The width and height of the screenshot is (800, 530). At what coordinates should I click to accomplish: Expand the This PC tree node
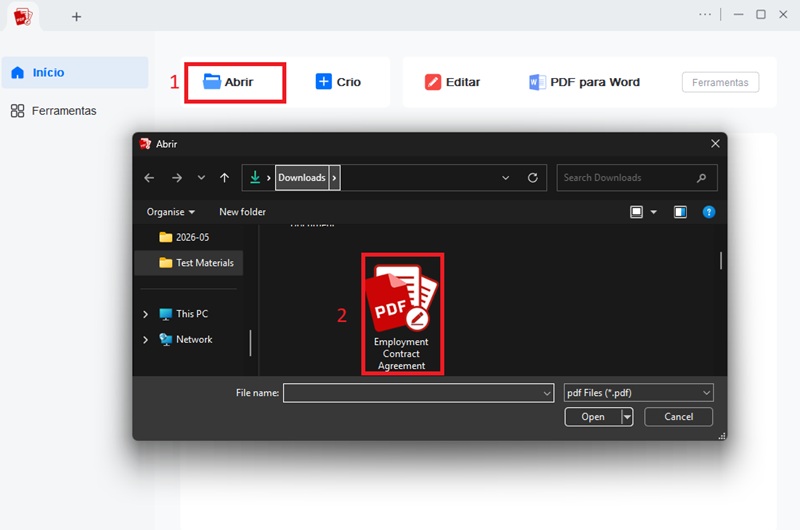pyautogui.click(x=145, y=314)
